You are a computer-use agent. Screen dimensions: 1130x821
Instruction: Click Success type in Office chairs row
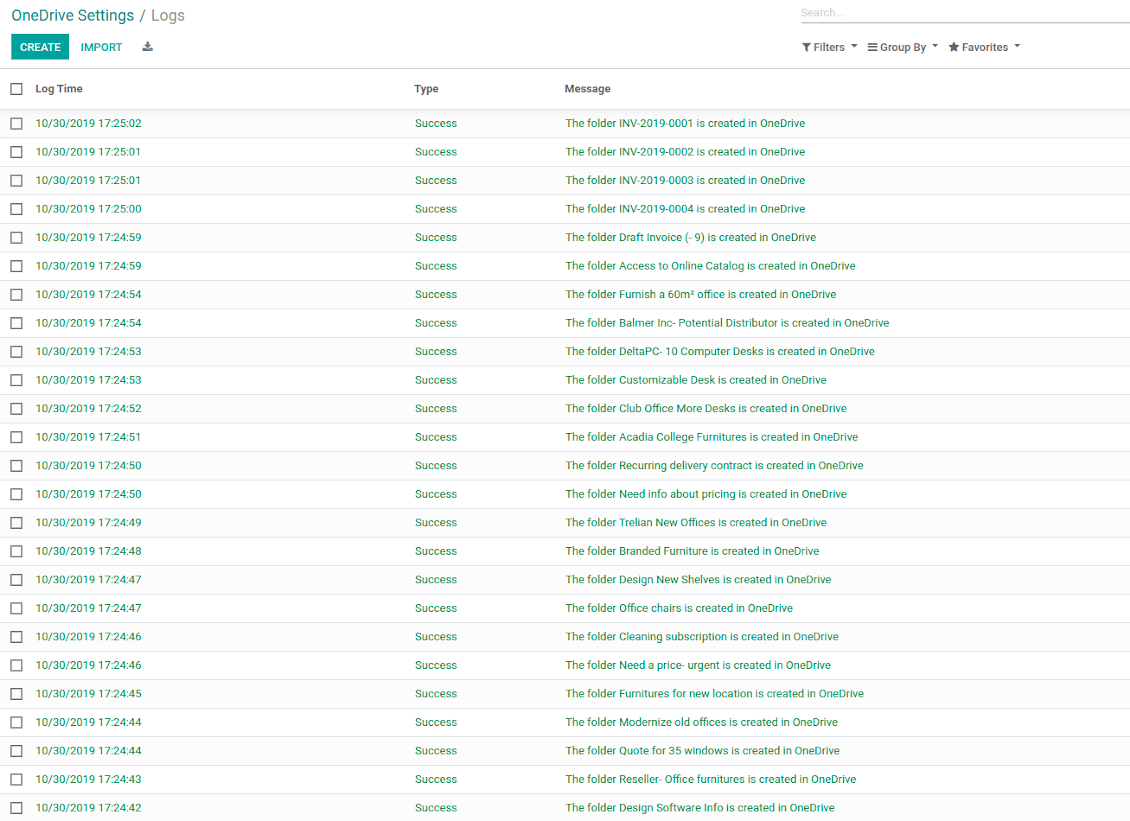click(435, 608)
